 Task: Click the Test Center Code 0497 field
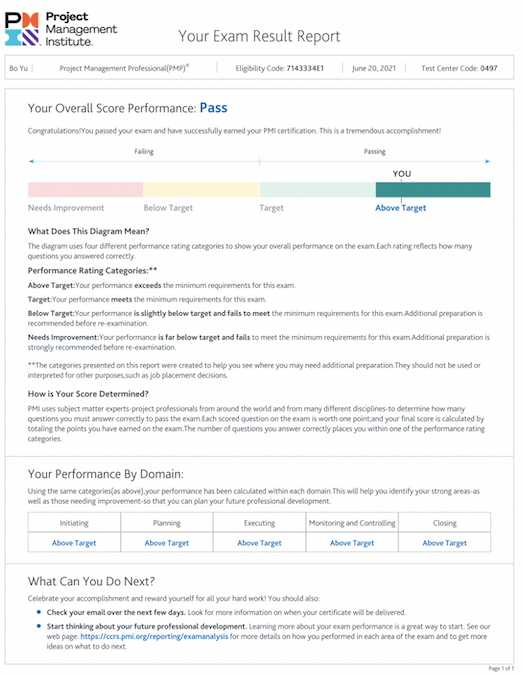tap(459, 68)
